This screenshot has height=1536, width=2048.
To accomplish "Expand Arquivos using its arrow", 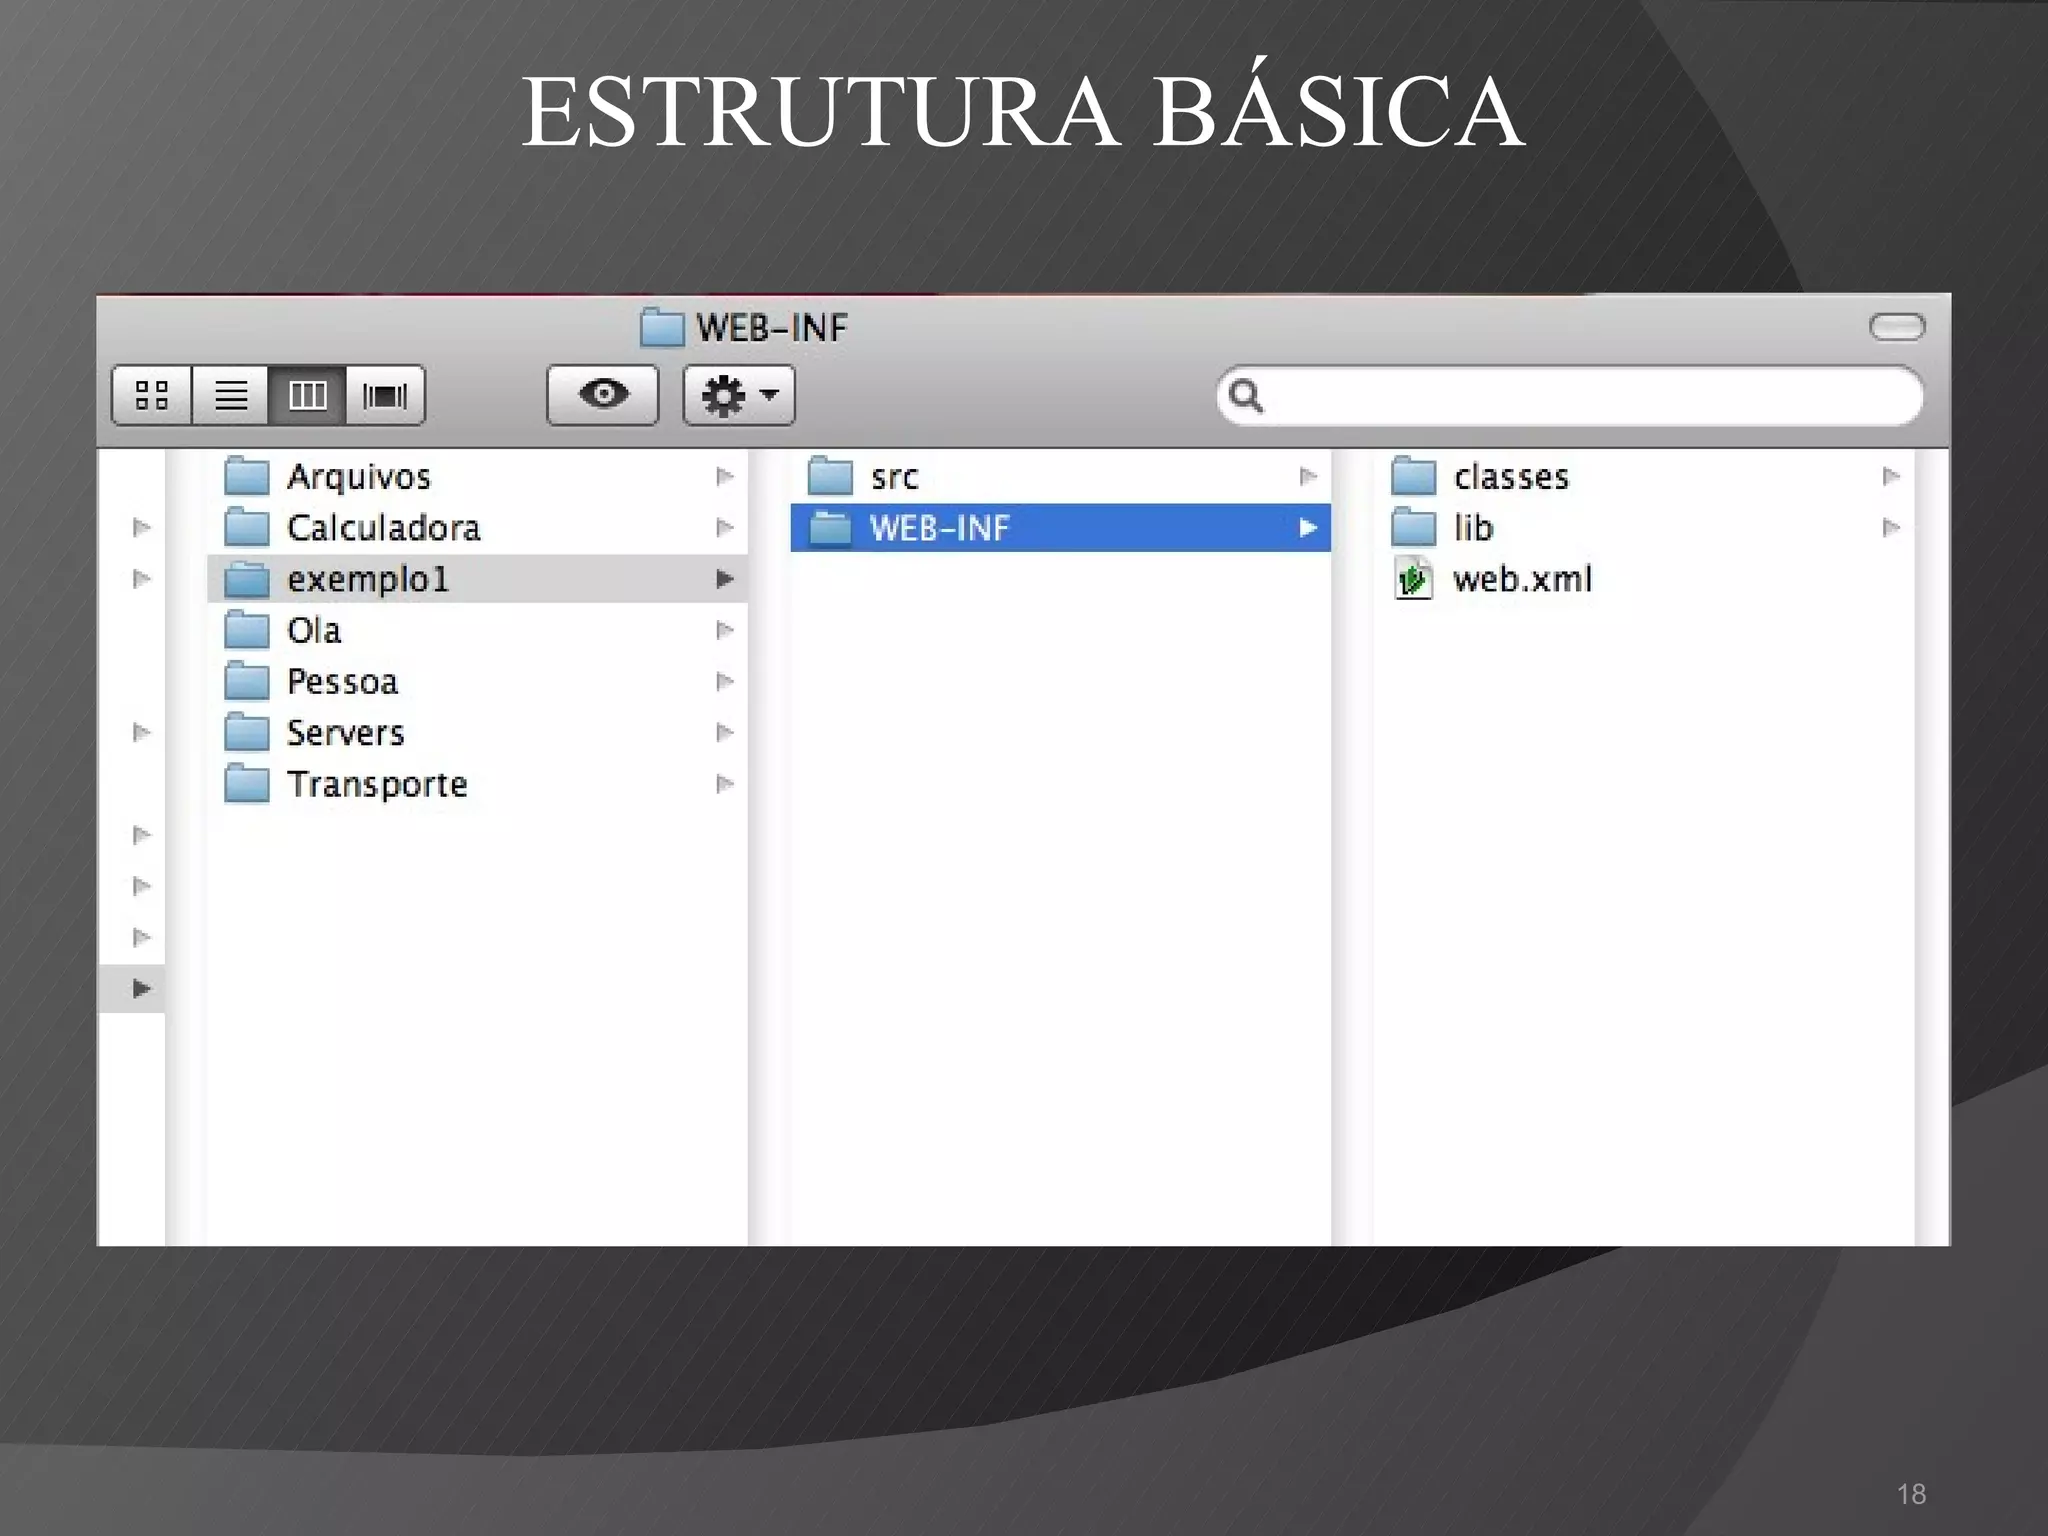I will click(x=725, y=477).
